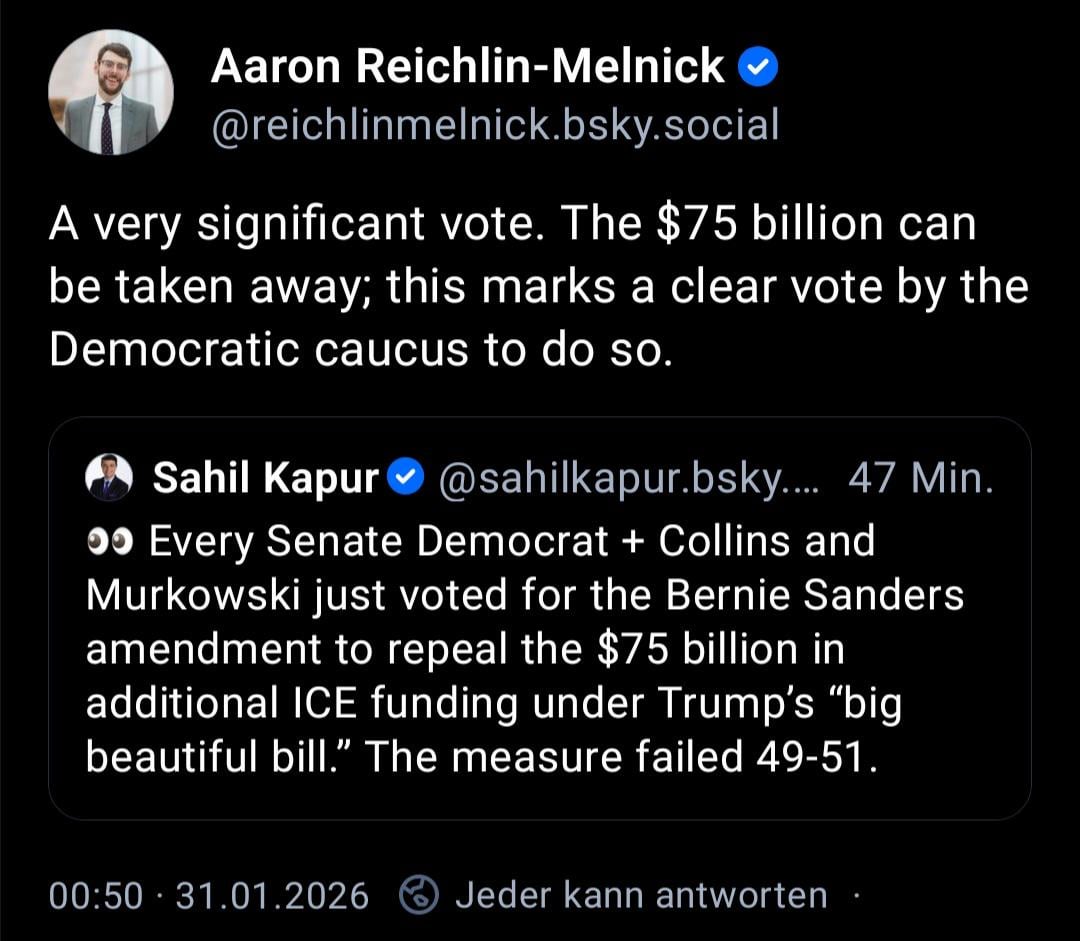The width and height of the screenshot is (1080, 941).
Task: Open the @reichlinmelnick.bsky.social handle
Action: tap(494, 125)
